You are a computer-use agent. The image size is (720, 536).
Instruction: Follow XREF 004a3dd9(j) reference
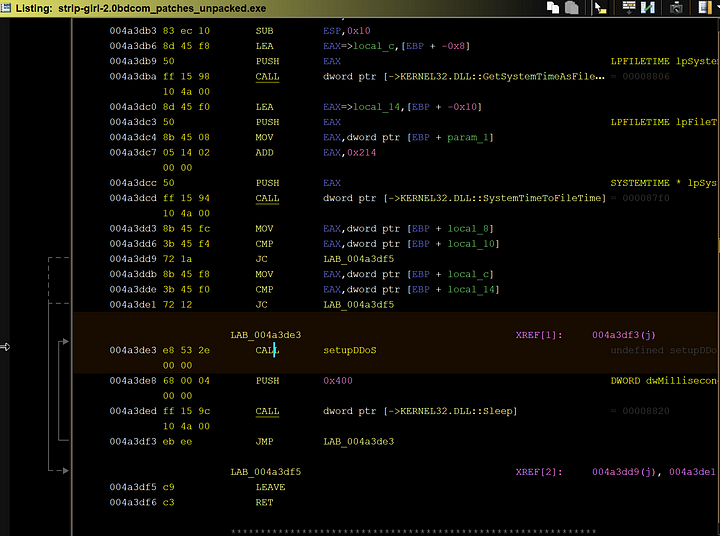pos(624,472)
